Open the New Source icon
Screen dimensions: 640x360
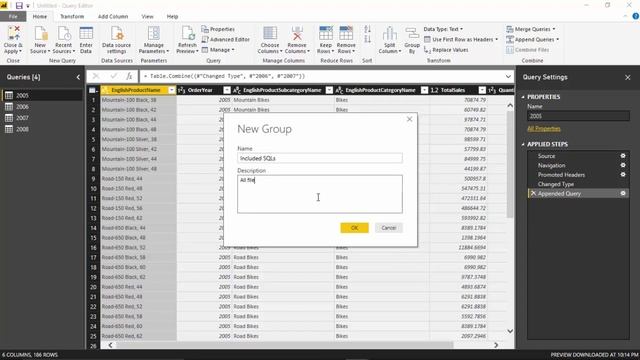coord(40,33)
